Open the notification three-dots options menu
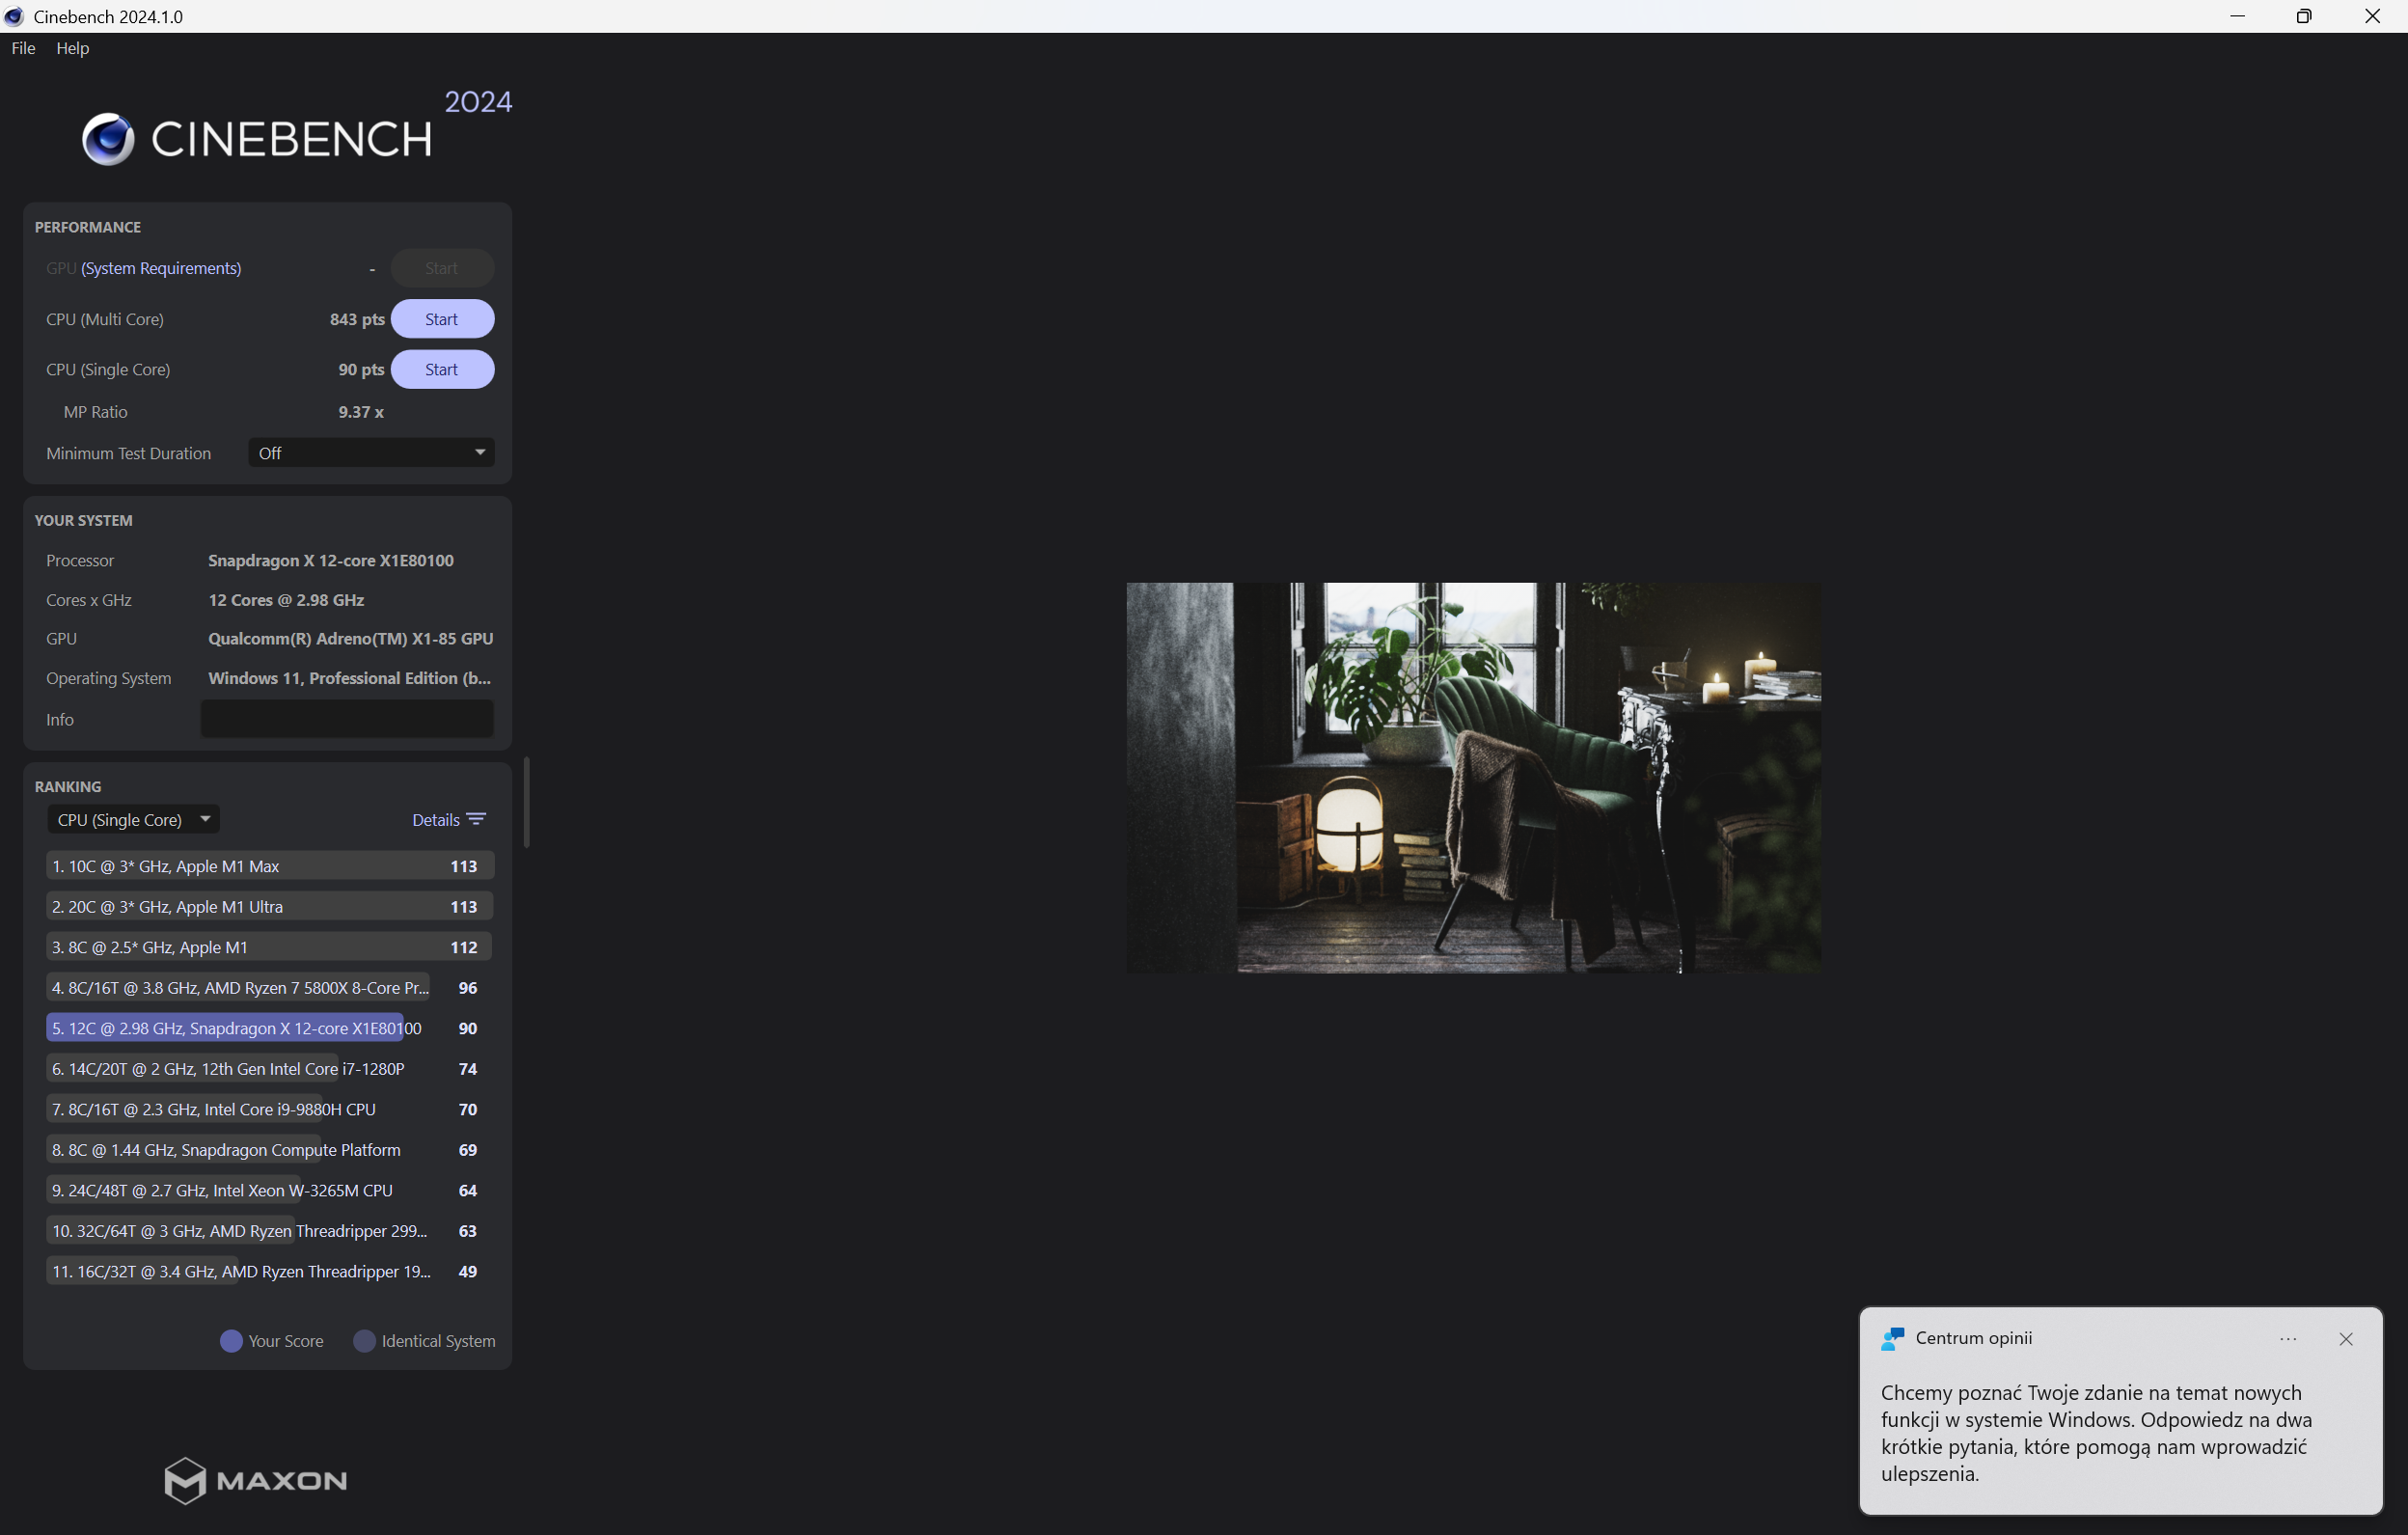 2288,1339
